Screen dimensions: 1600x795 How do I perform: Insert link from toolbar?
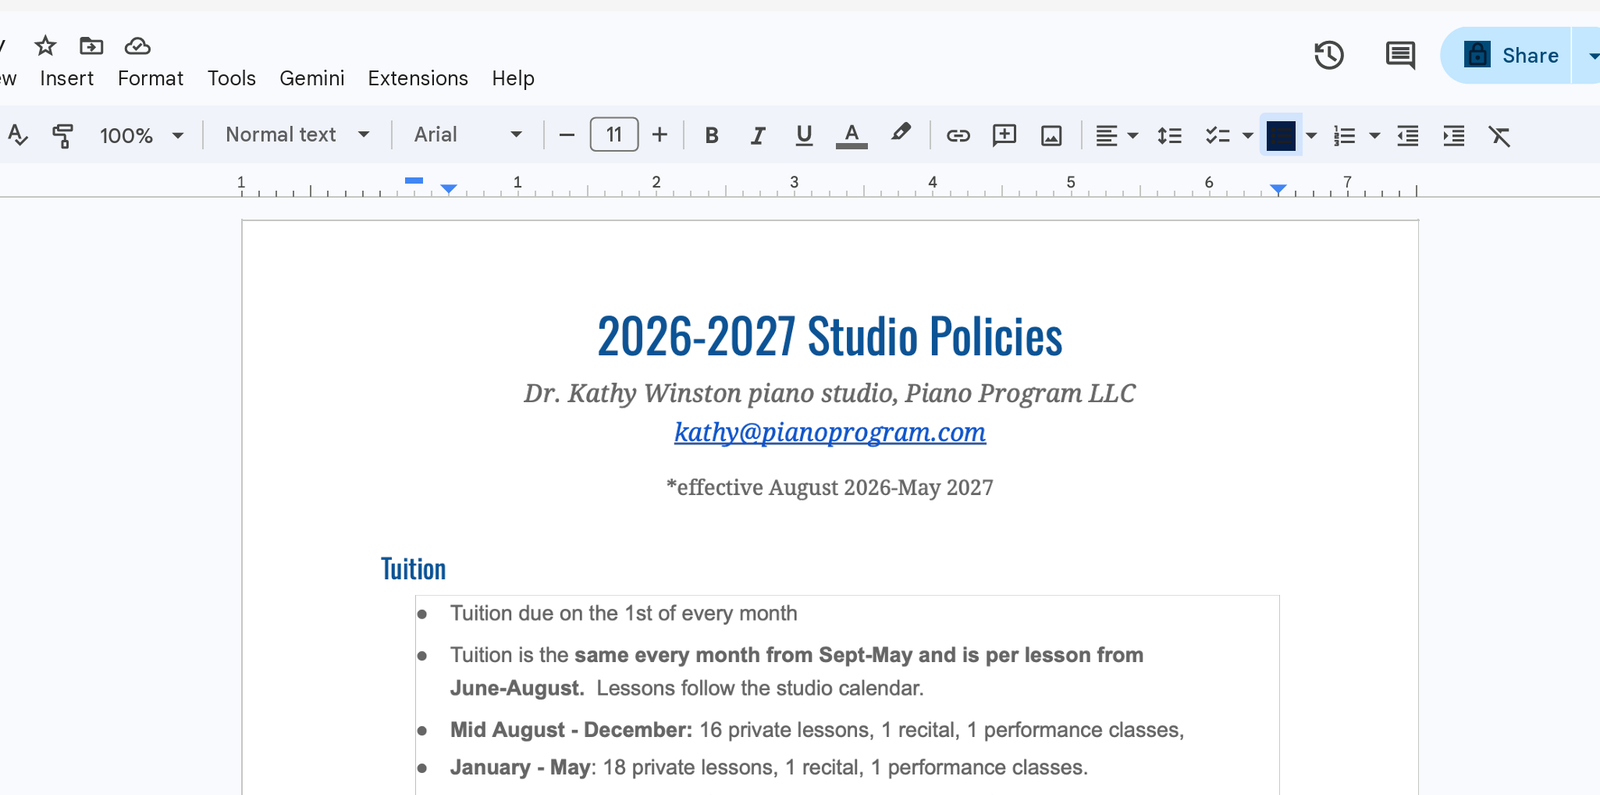click(958, 135)
